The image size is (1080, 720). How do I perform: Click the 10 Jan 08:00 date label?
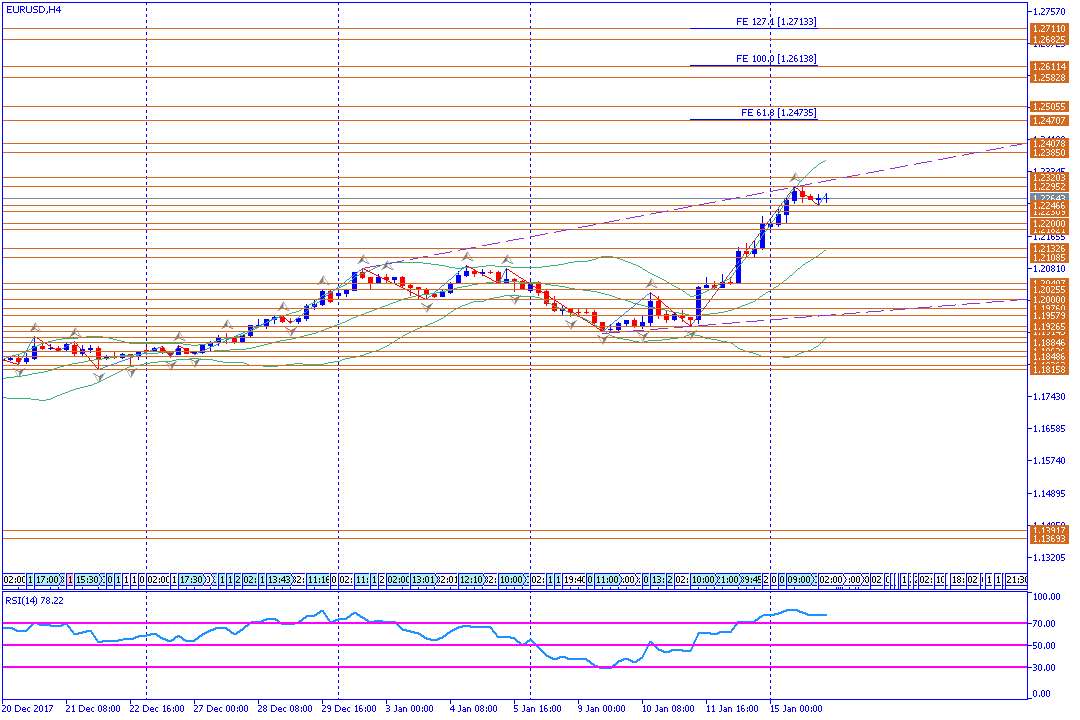(x=668, y=708)
